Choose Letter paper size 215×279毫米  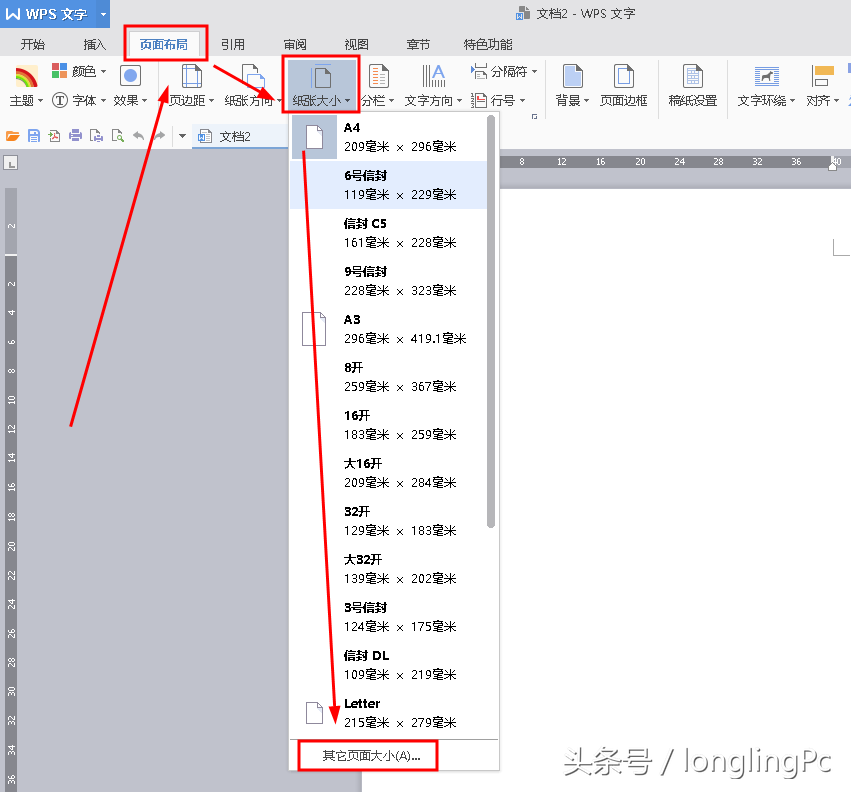(x=389, y=713)
